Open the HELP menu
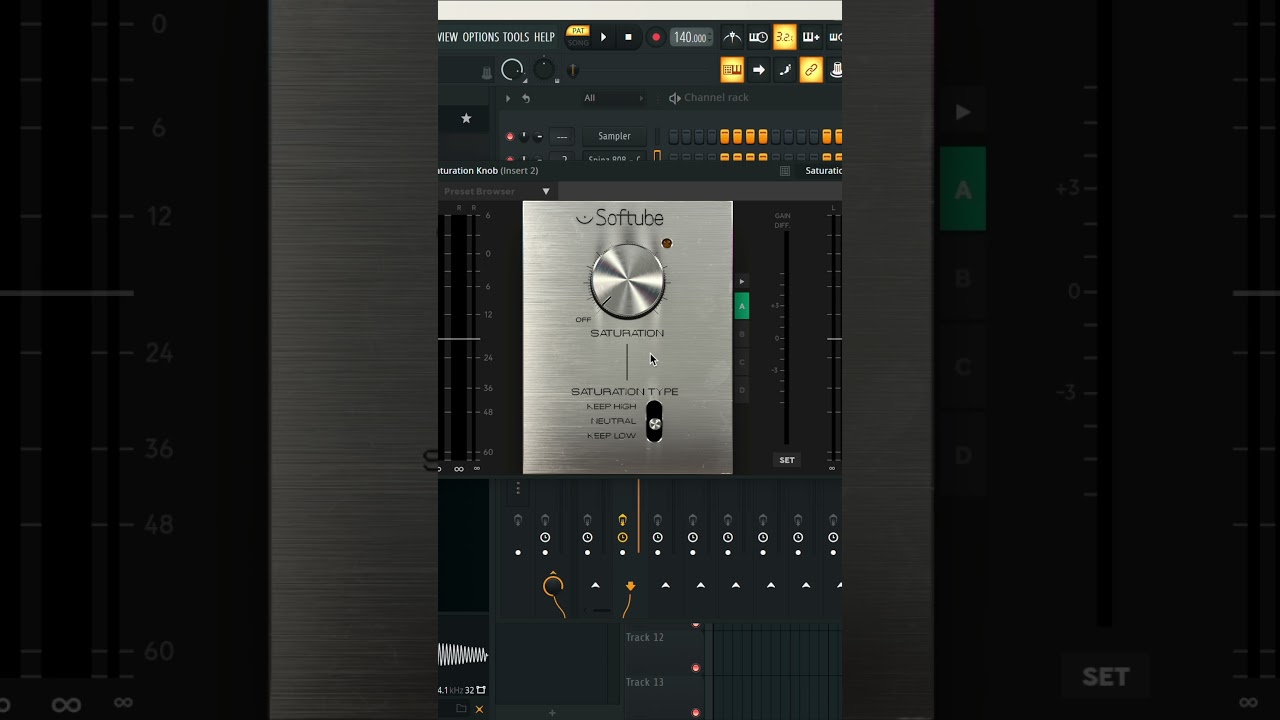 pyautogui.click(x=544, y=37)
